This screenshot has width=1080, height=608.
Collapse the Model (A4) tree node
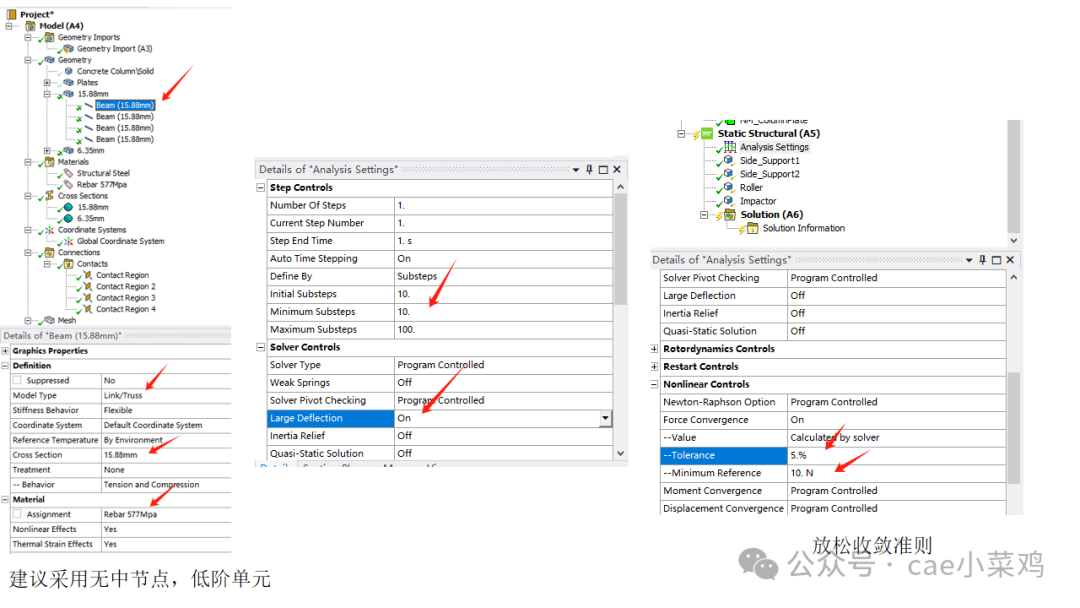pyautogui.click(x=9, y=25)
